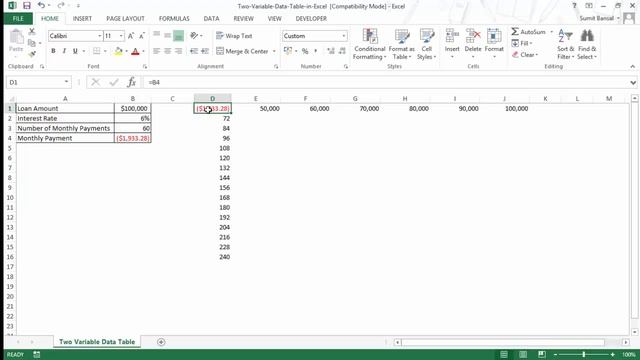This screenshot has width=640, height=360.
Task: Expand the formula bar
Action: pyautogui.click(x=633, y=82)
